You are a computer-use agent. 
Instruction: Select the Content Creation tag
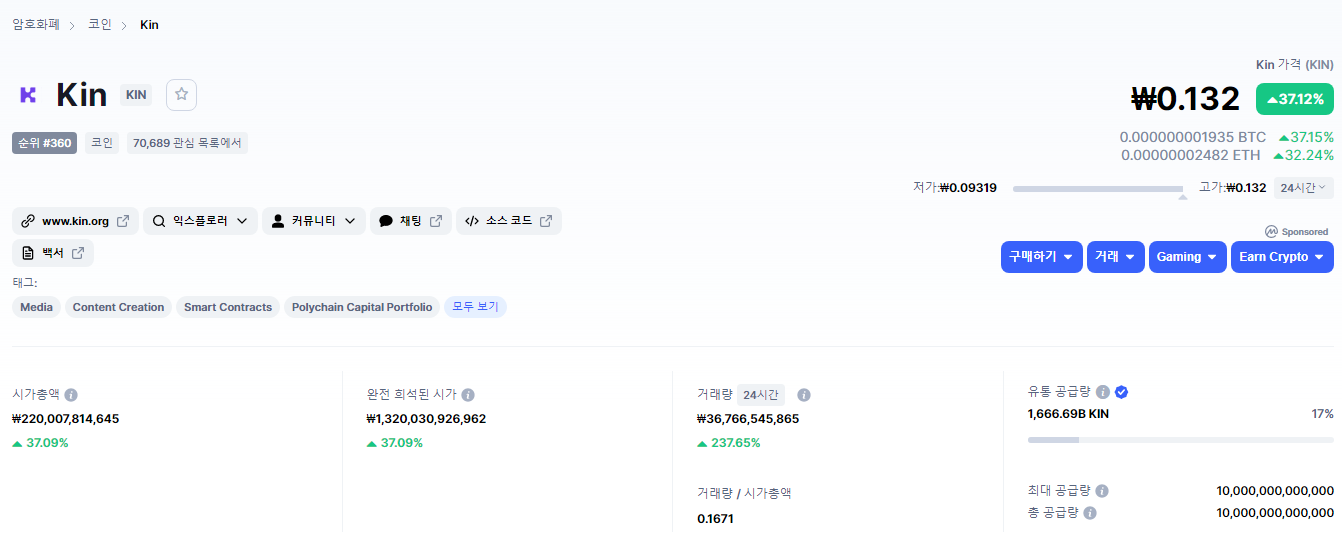click(118, 307)
